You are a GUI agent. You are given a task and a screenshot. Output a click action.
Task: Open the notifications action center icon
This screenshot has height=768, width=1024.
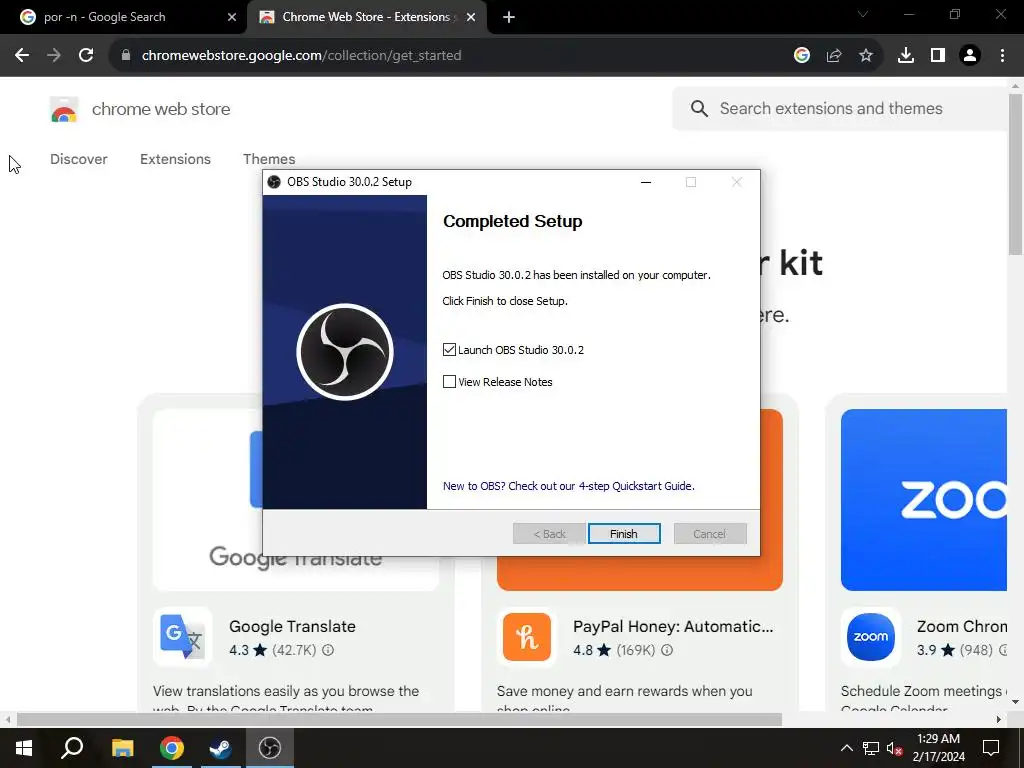[x=991, y=748]
